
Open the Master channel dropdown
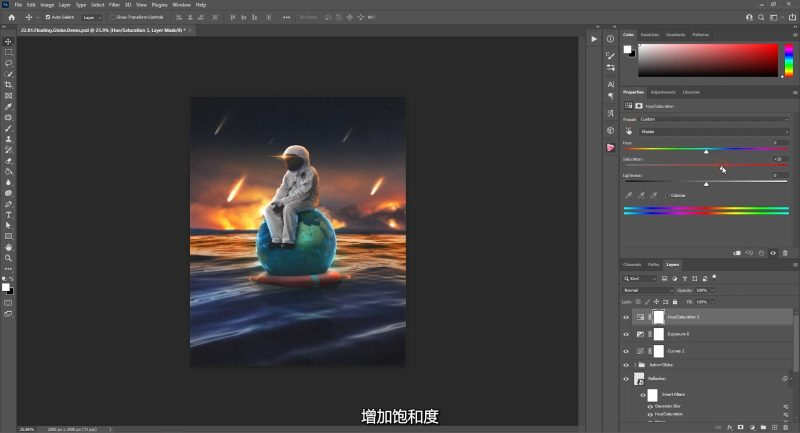pos(714,132)
